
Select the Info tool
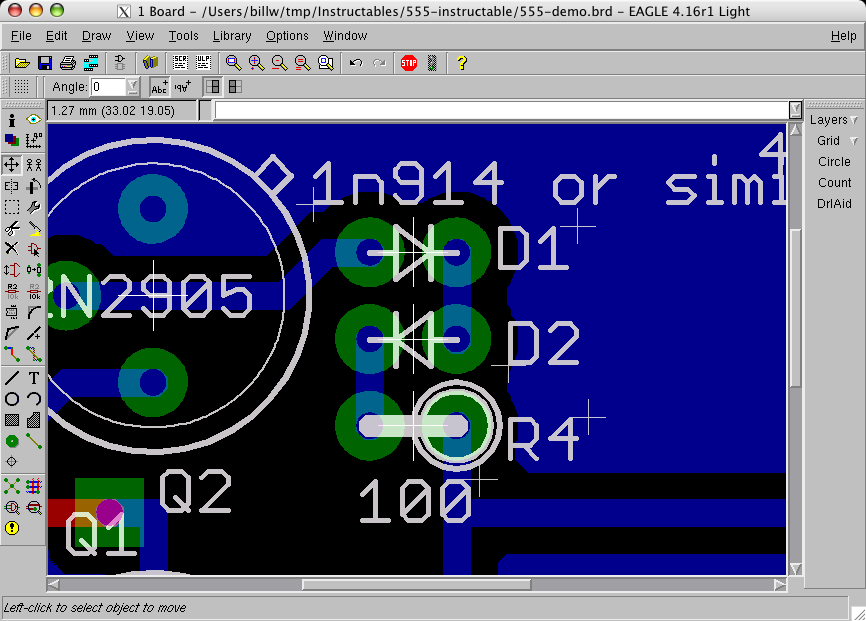coord(12,119)
